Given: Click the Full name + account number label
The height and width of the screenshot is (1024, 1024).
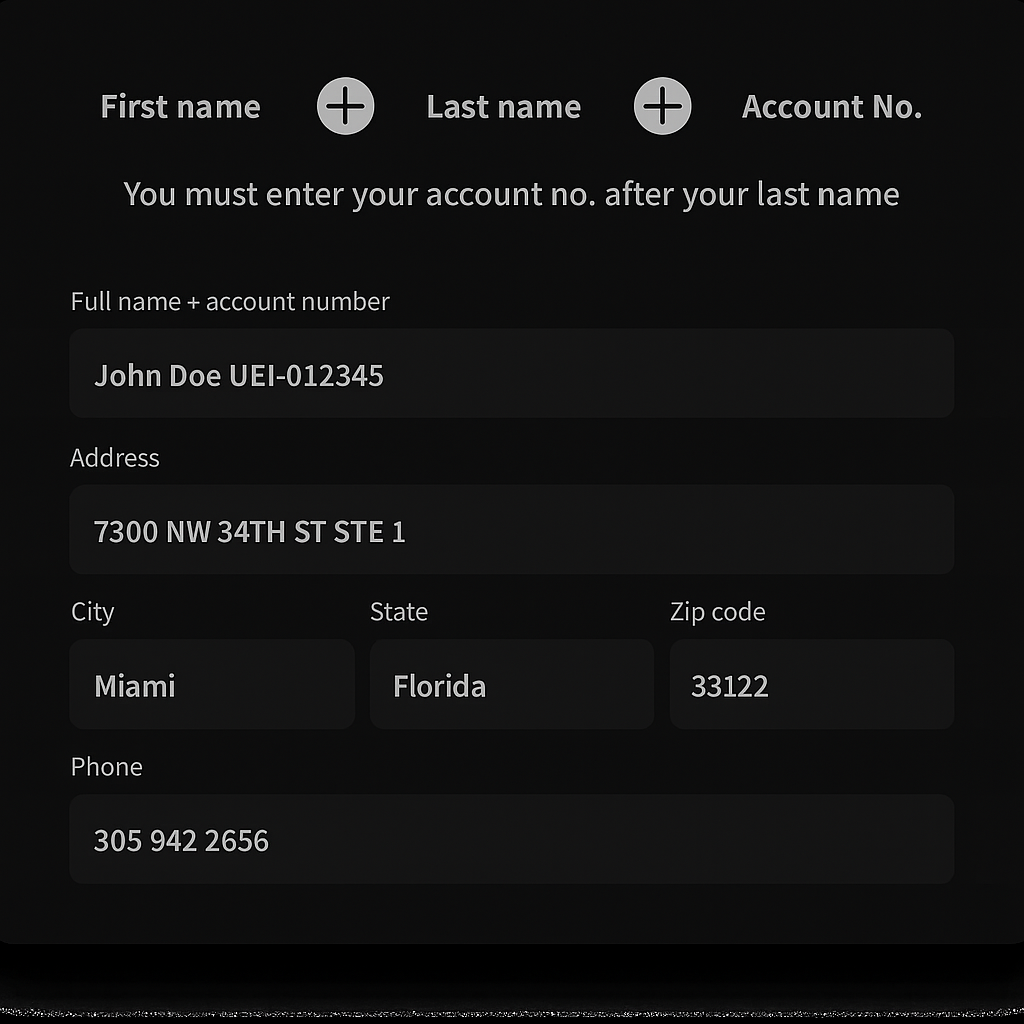Looking at the screenshot, I should coord(230,301).
